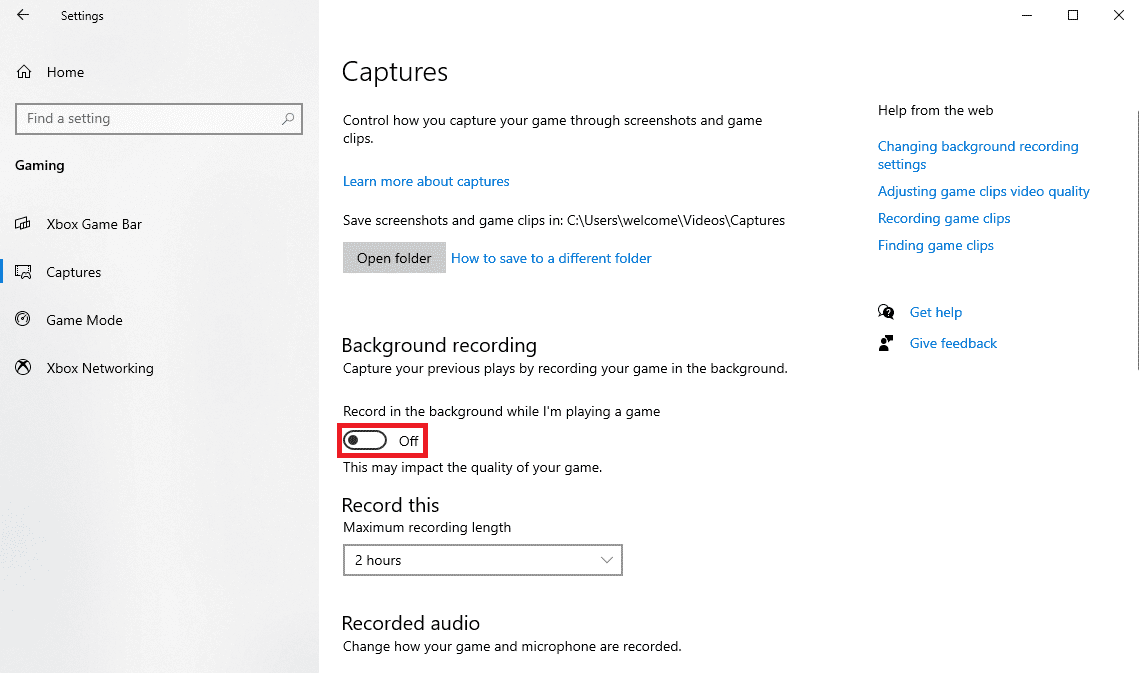Viewport: 1139px width, 673px height.
Task: Open the Game Mode settings page
Action: [84, 320]
